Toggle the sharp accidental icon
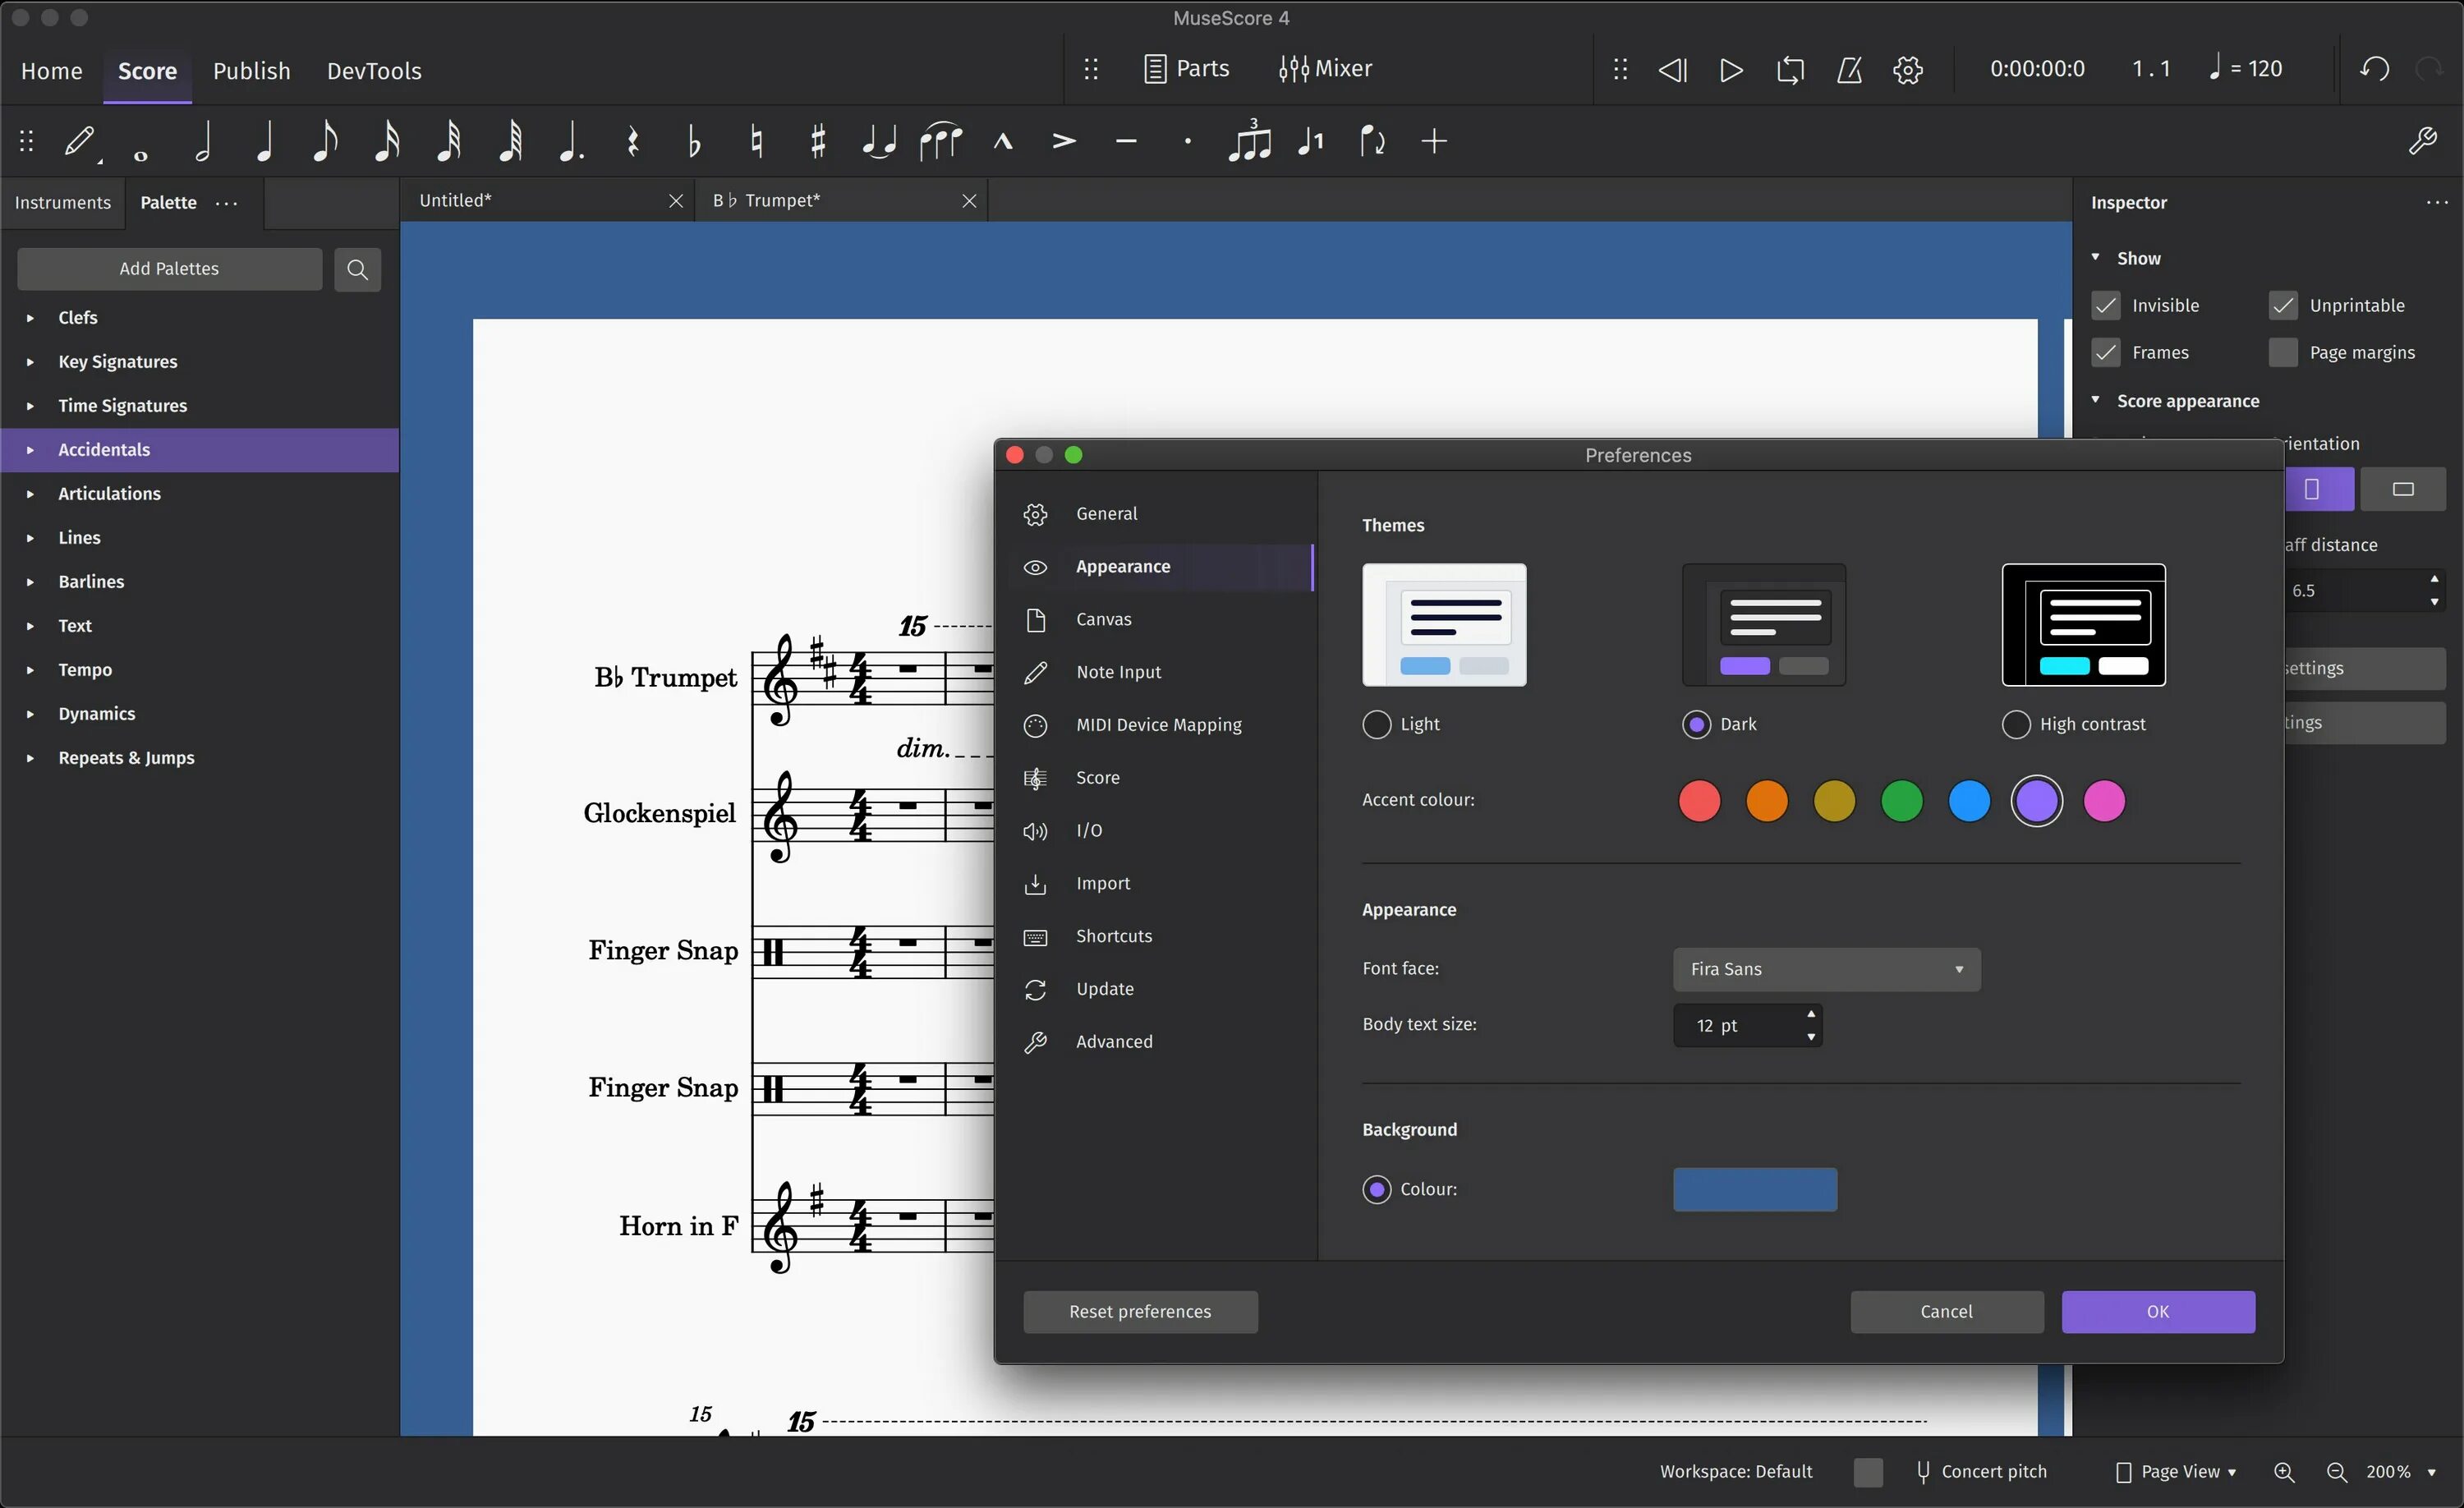The height and width of the screenshot is (1508, 2464). [818, 141]
